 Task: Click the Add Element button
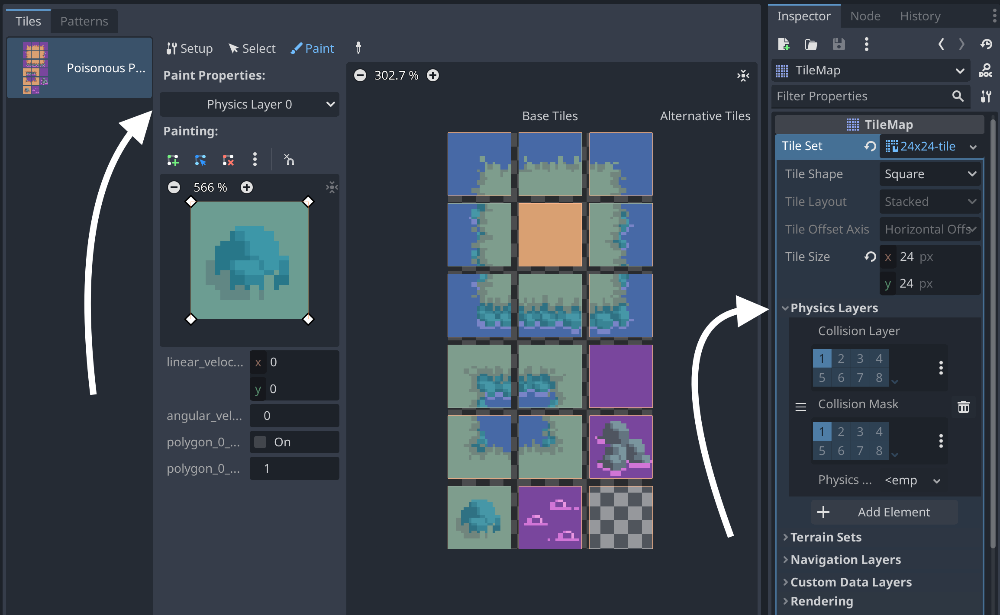pyautogui.click(x=884, y=512)
